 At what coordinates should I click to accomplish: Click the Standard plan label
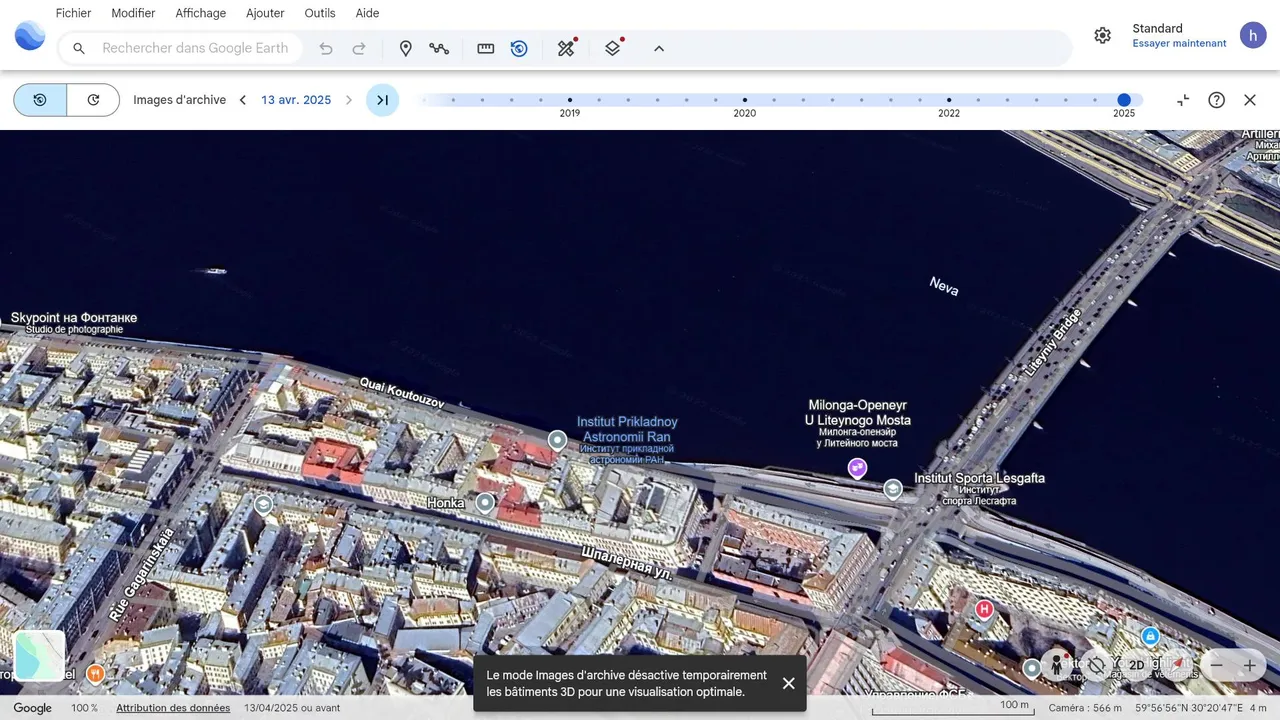[1157, 28]
